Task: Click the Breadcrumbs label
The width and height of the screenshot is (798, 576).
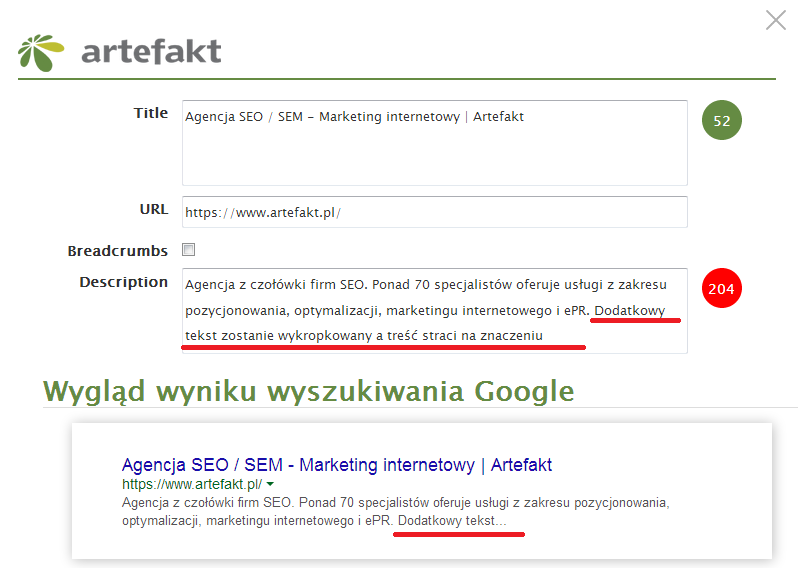Action: tap(118, 251)
